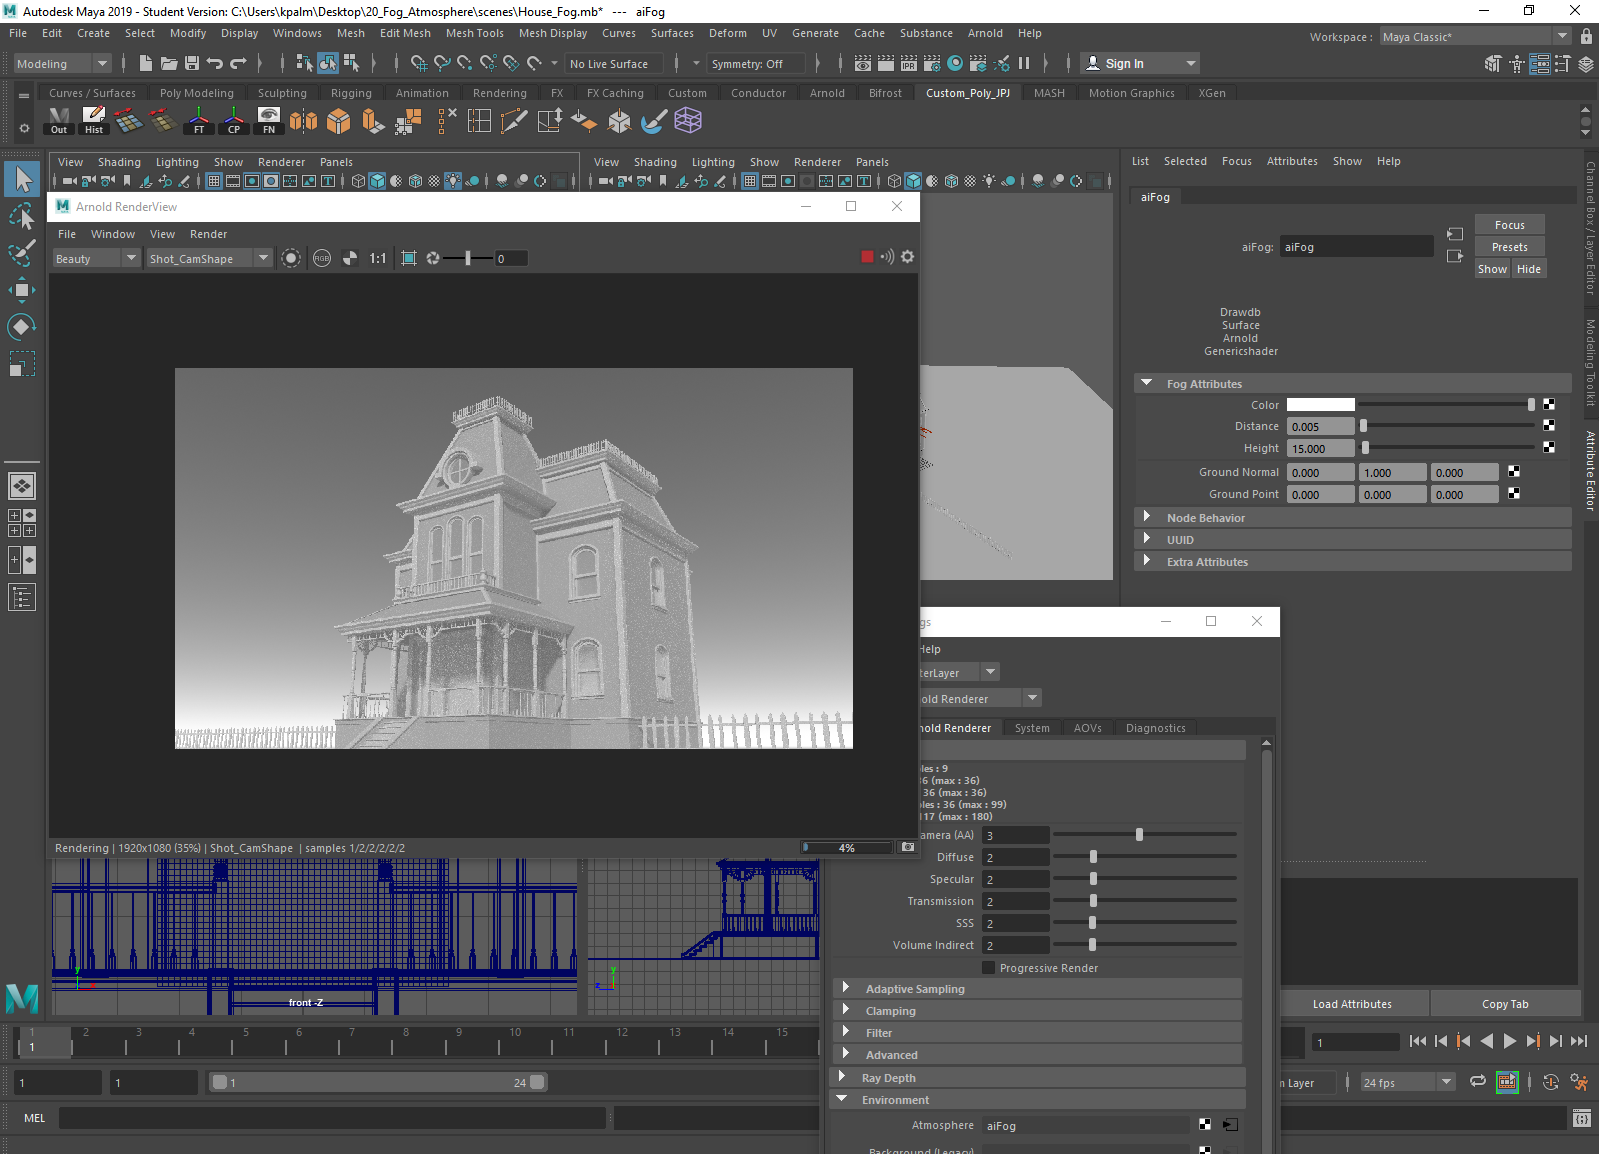Image resolution: width=1599 pixels, height=1154 pixels.
Task: Click the orange polygon cube shelf icon
Action: pos(339,121)
